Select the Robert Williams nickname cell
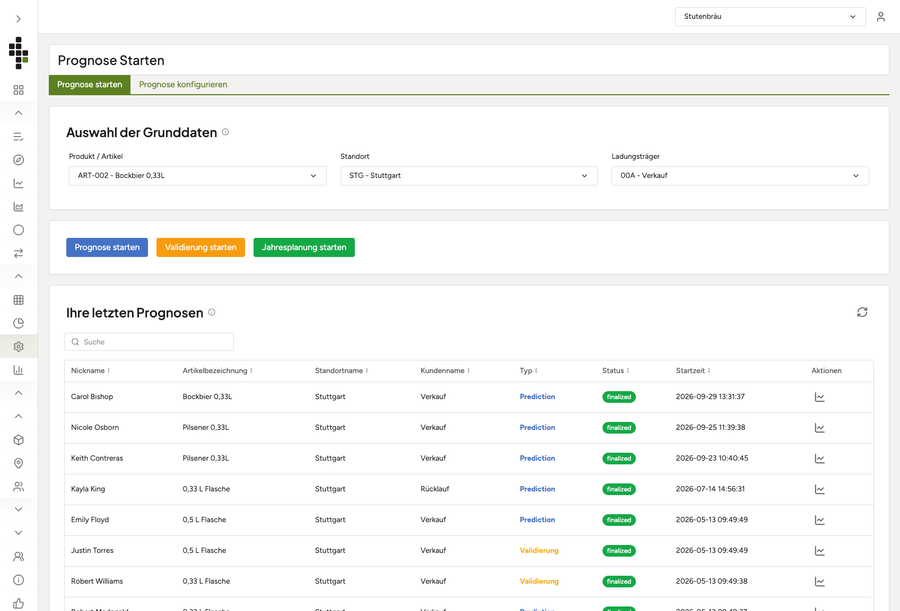Viewport: 900px width, 611px height. pos(96,581)
